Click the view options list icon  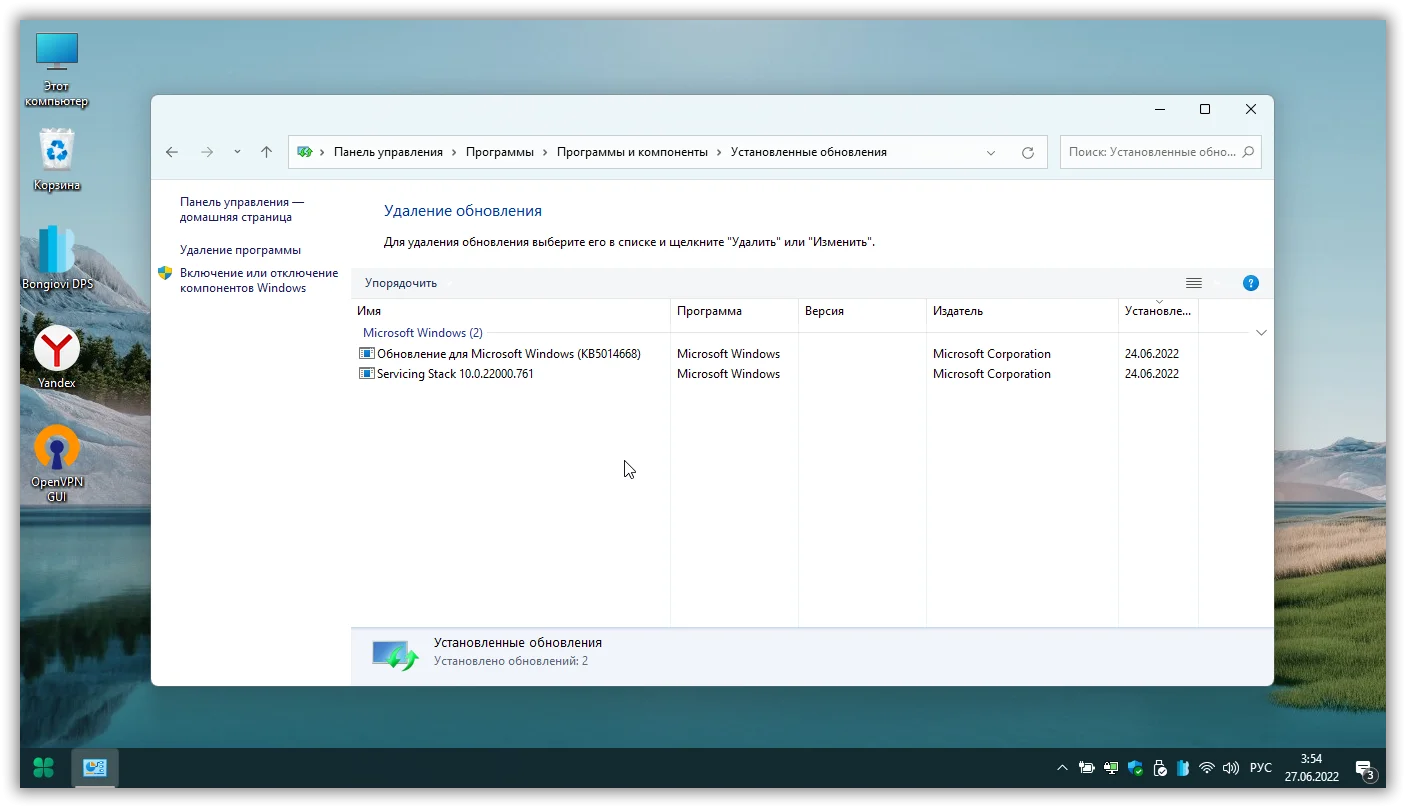click(x=1193, y=283)
